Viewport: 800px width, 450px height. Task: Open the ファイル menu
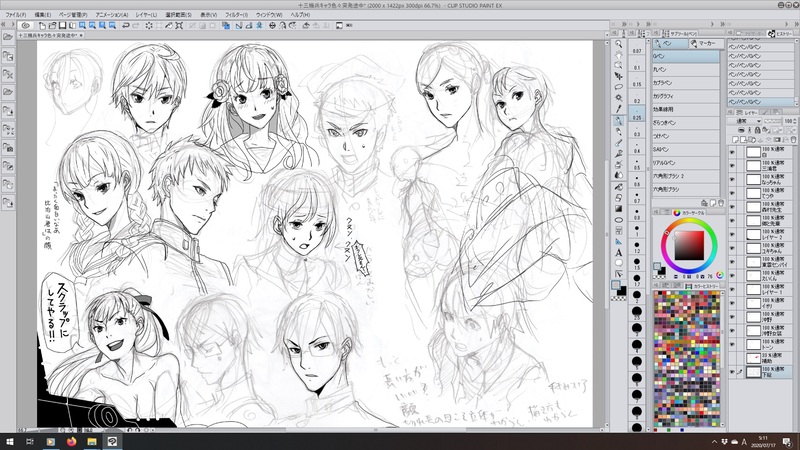point(15,15)
